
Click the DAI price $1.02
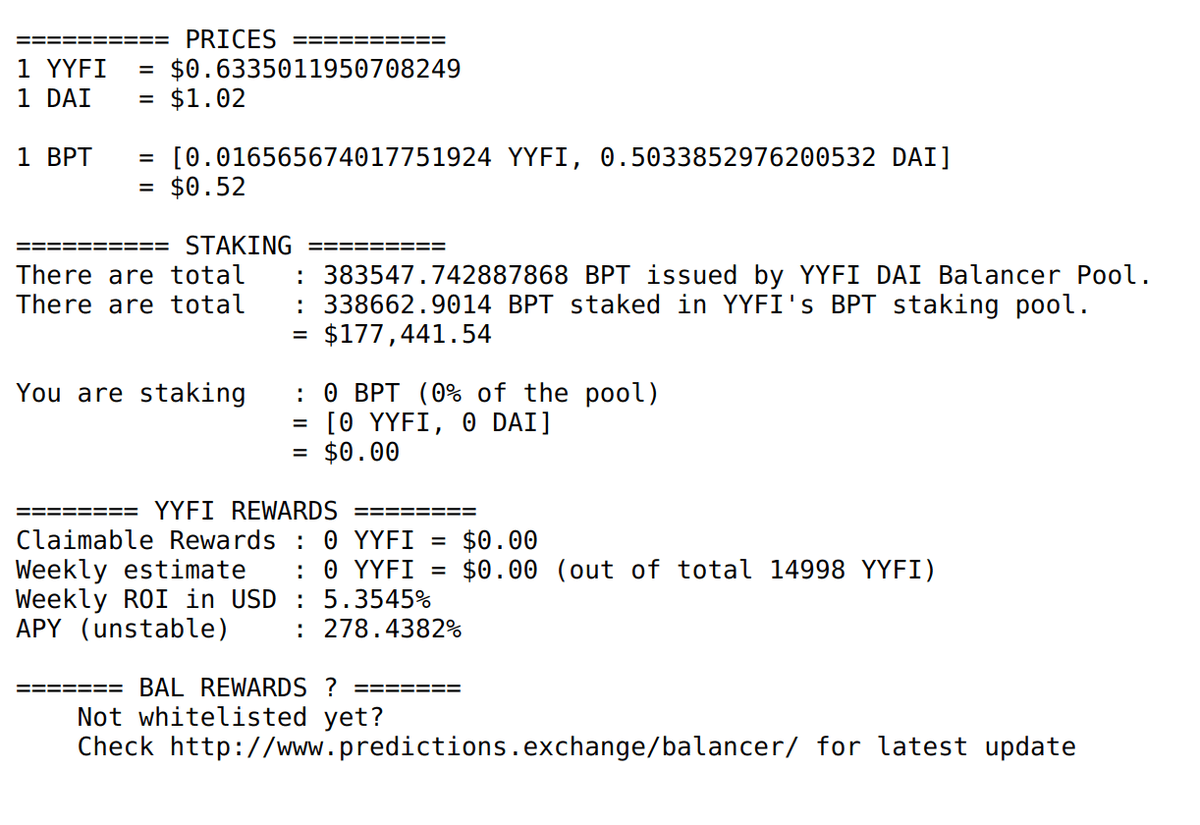208,99
